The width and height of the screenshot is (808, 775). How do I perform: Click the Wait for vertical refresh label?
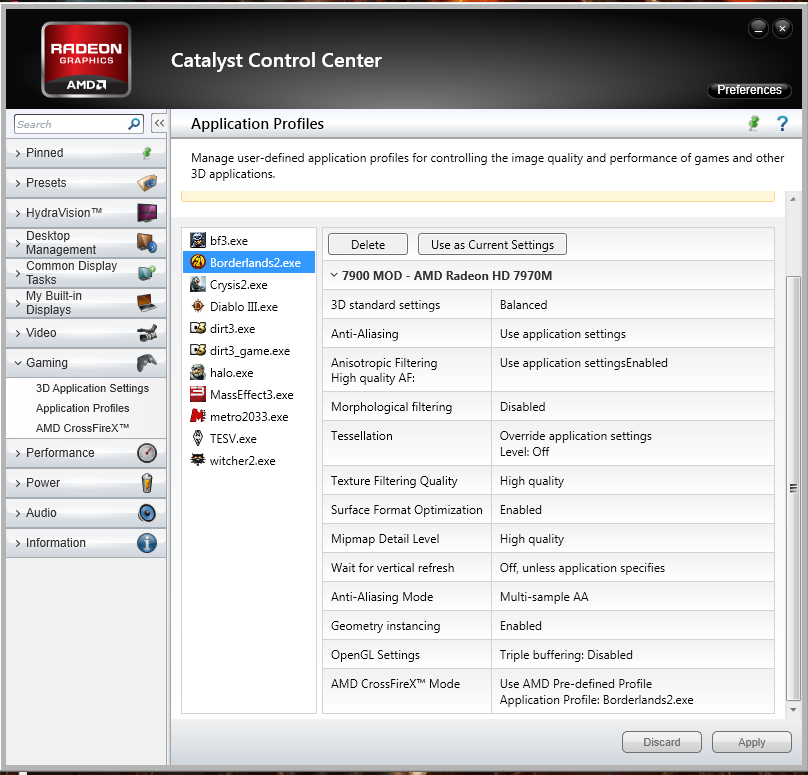tap(393, 568)
